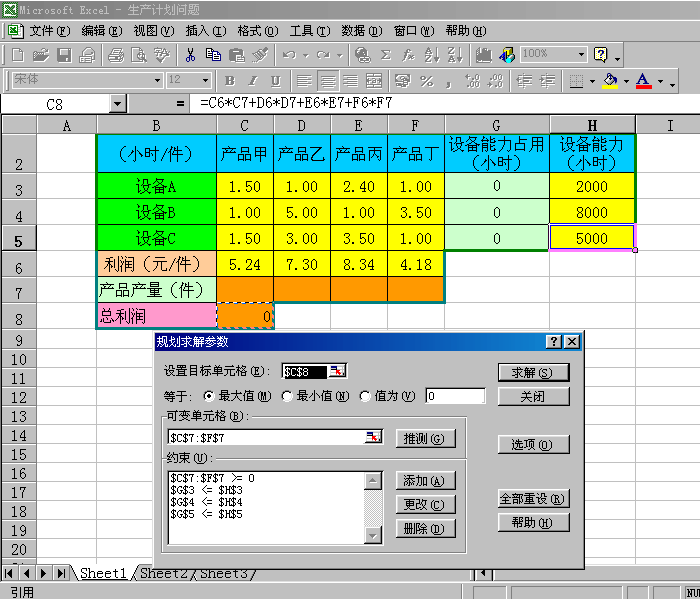The height and width of the screenshot is (599, 700).
Task: Click the Sort Descending icon
Action: [x=454, y=55]
